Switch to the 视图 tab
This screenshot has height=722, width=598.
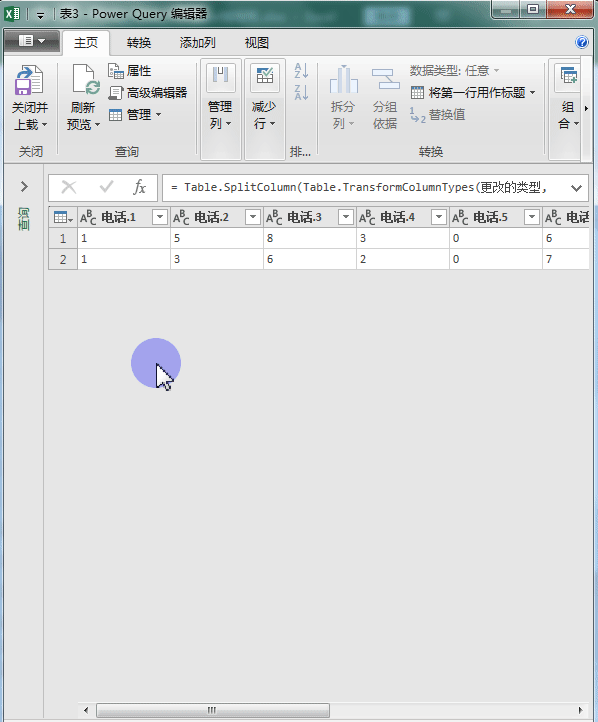(256, 43)
